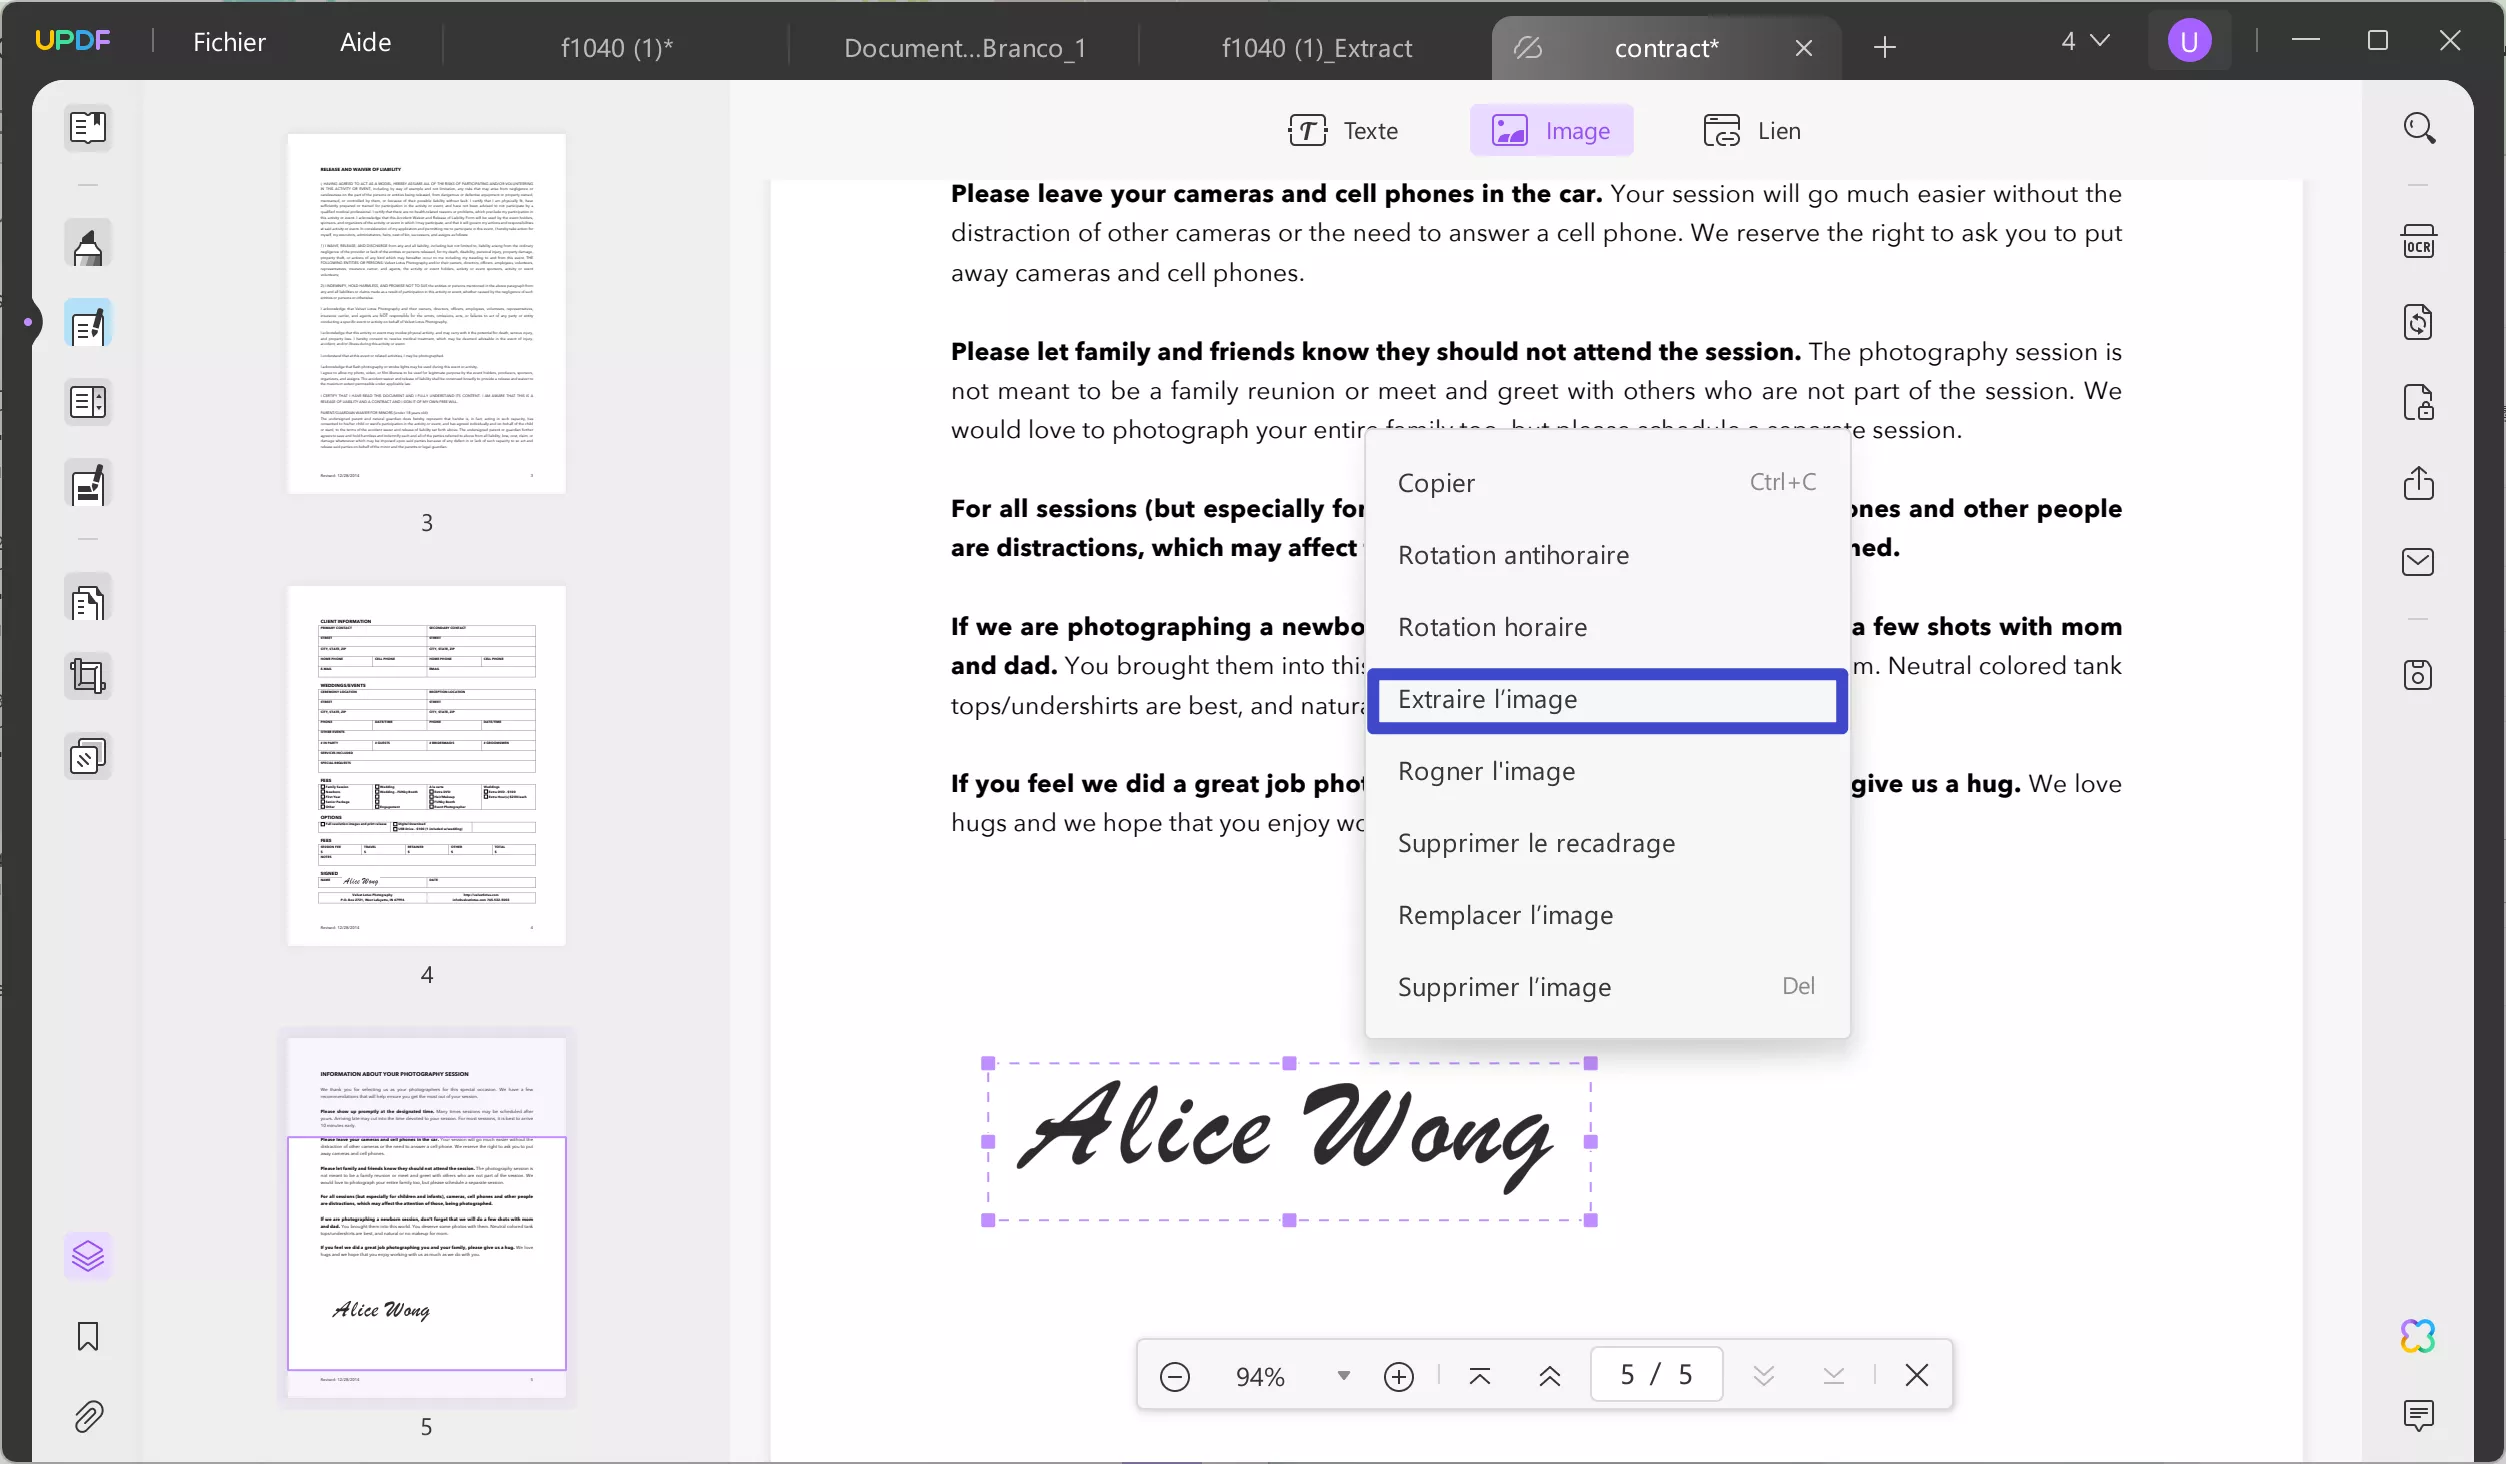
Task: Expand the zoom percentage dropdown arrow
Action: [1343, 1376]
